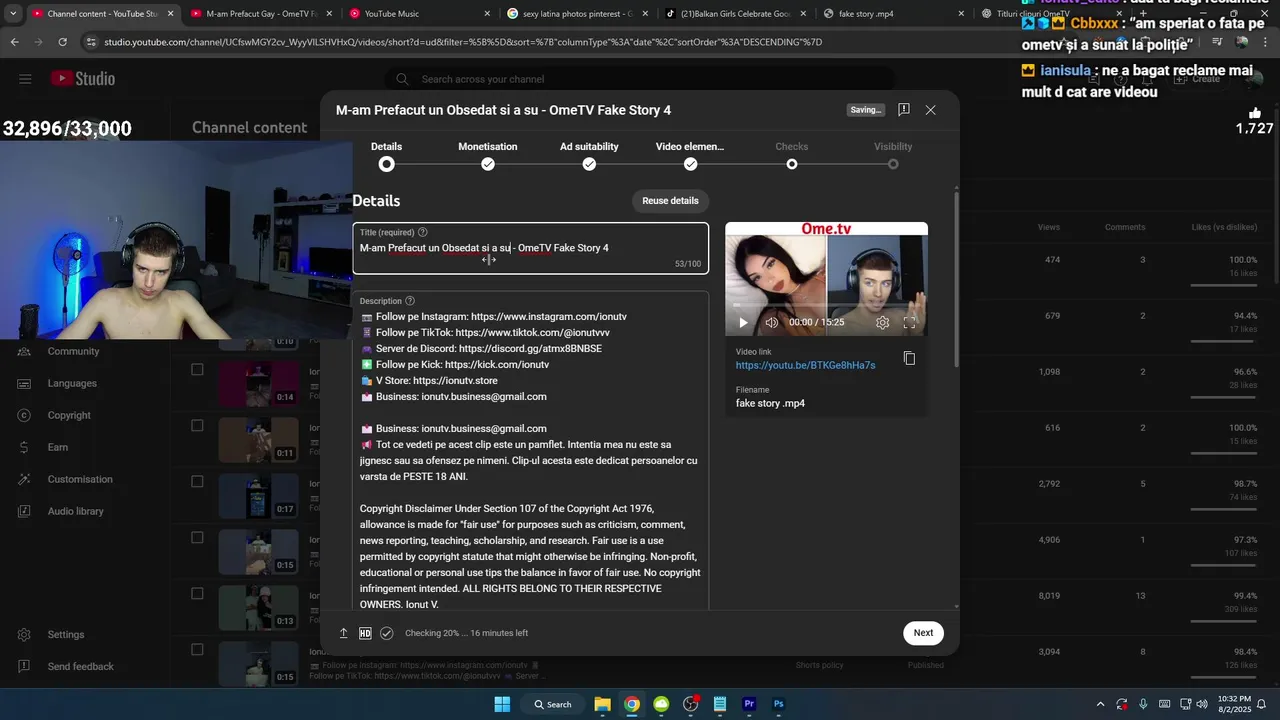Switch to the Balkan Girls TikTok browser tab
The height and width of the screenshot is (720, 1280).
(735, 14)
